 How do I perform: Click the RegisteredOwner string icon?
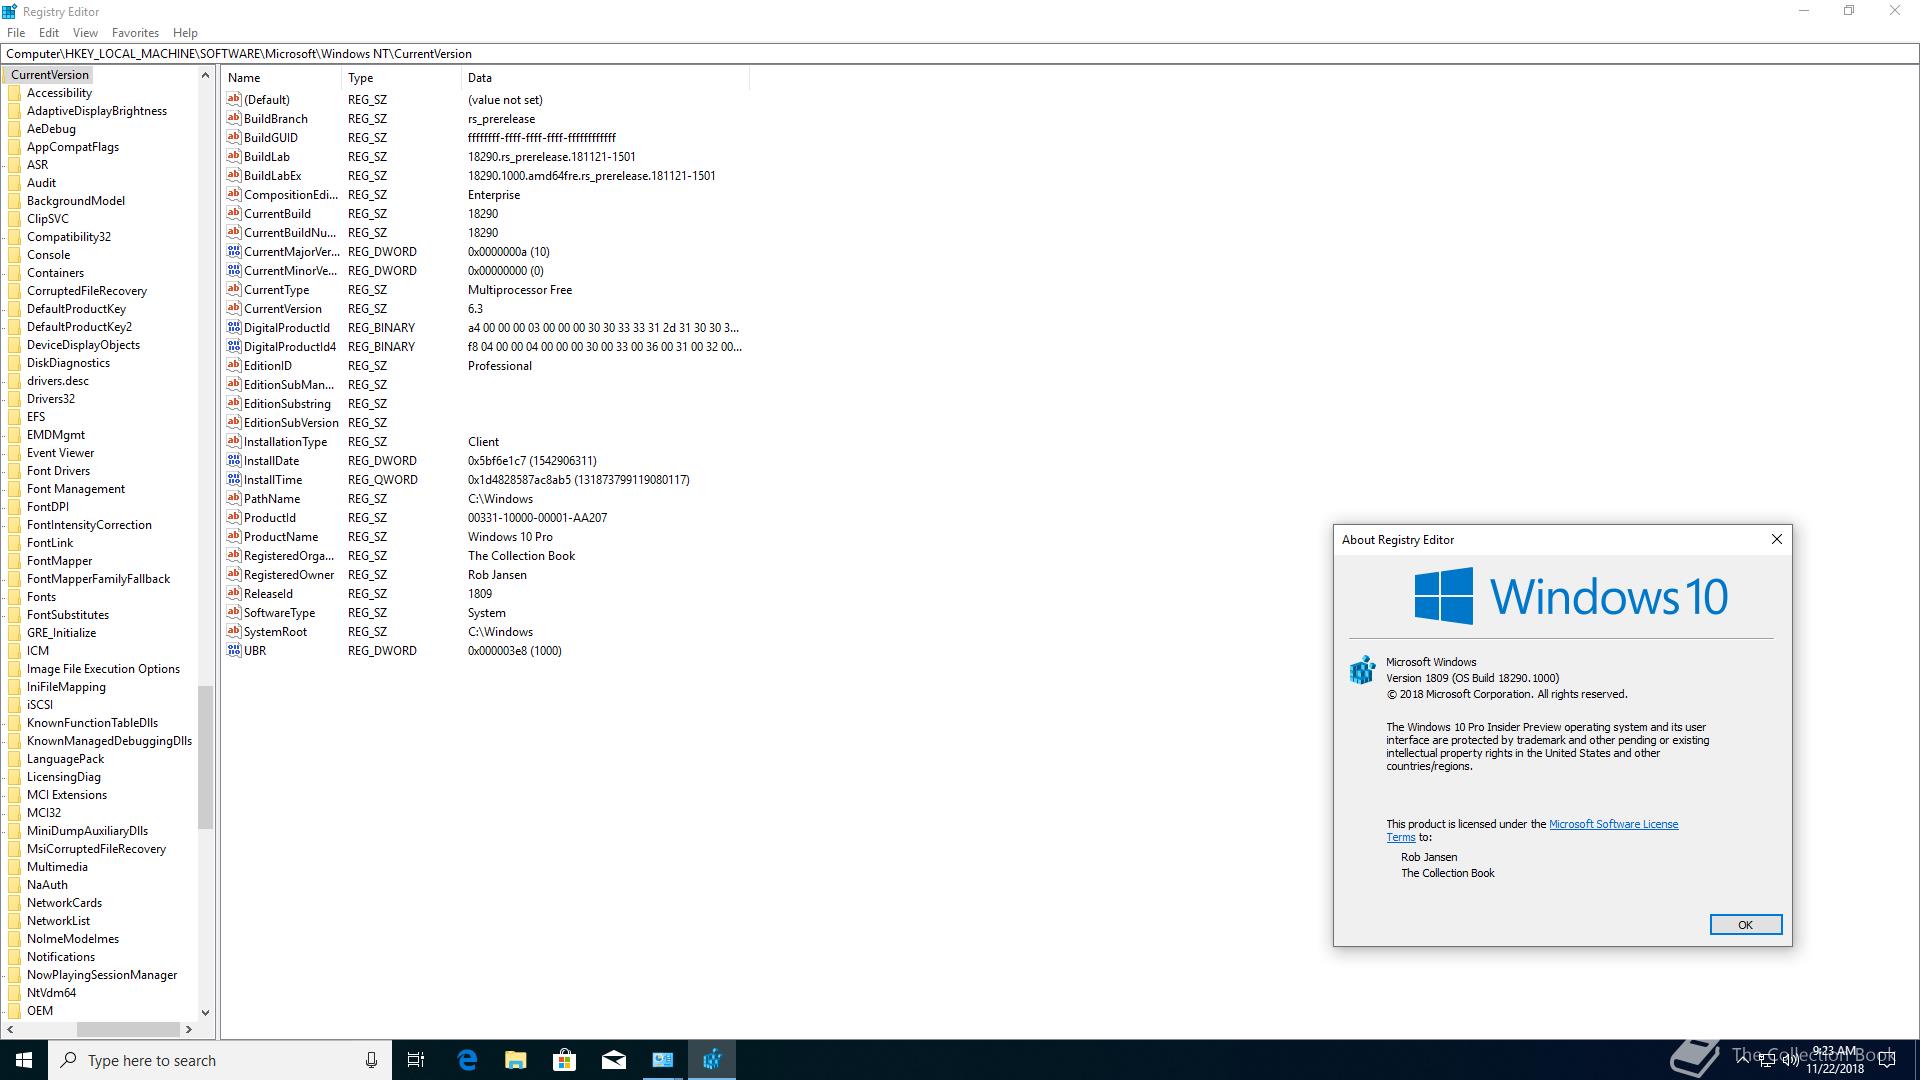click(234, 574)
